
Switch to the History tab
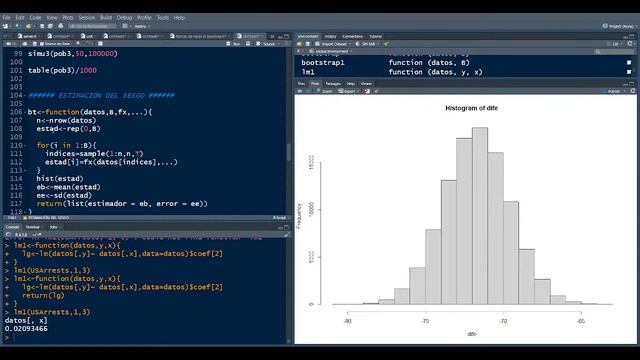pyautogui.click(x=330, y=36)
